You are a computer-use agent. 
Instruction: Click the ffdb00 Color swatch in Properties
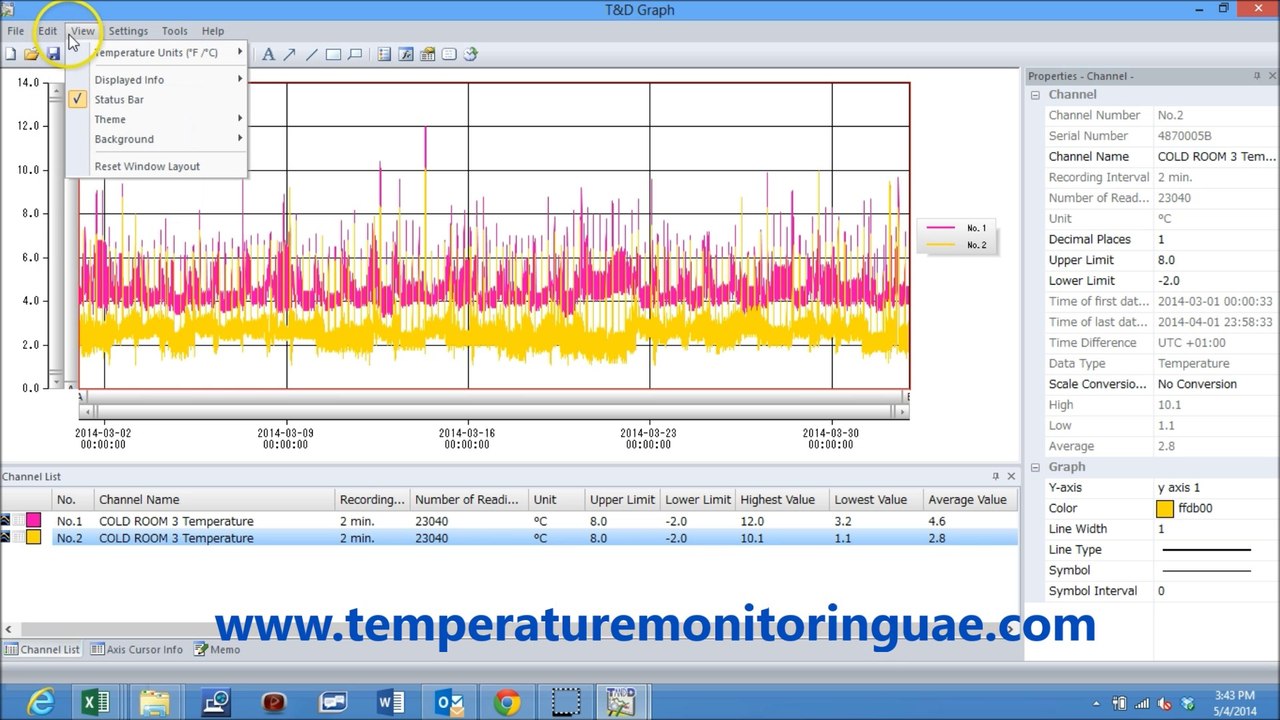tap(1164, 508)
